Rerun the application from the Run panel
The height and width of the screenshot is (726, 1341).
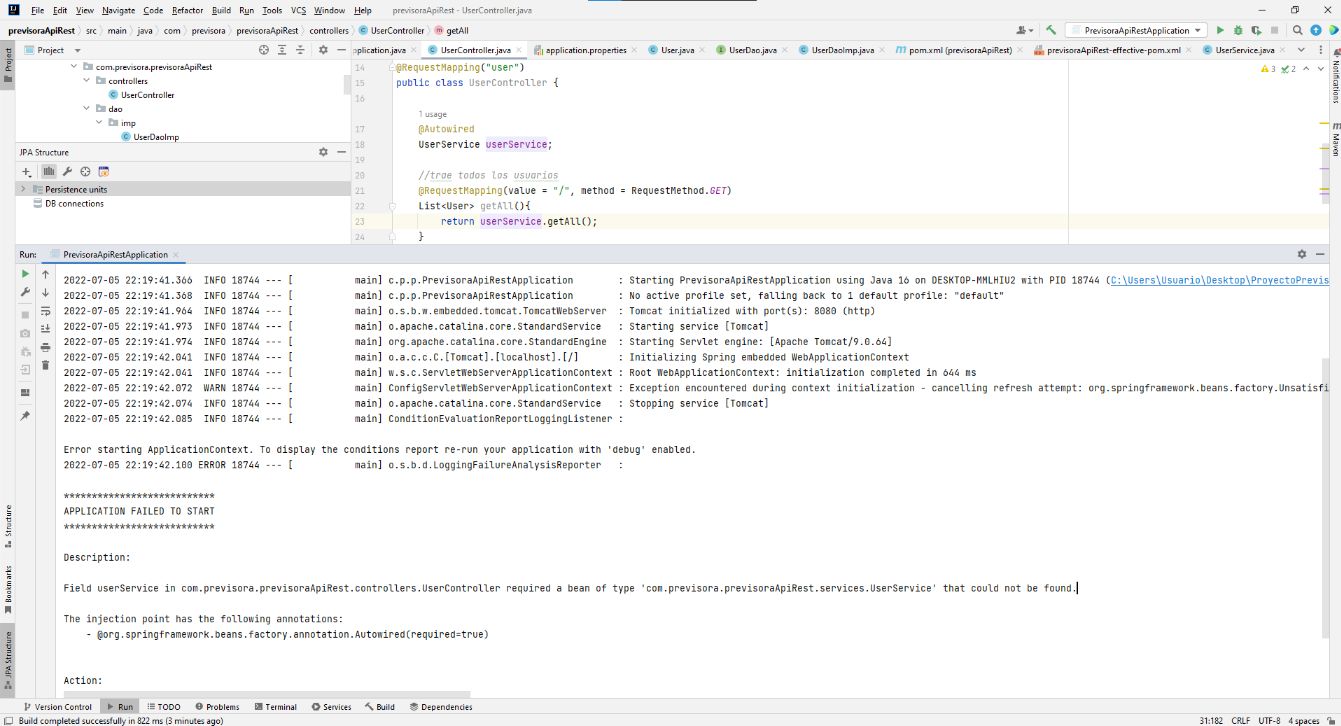coord(26,273)
